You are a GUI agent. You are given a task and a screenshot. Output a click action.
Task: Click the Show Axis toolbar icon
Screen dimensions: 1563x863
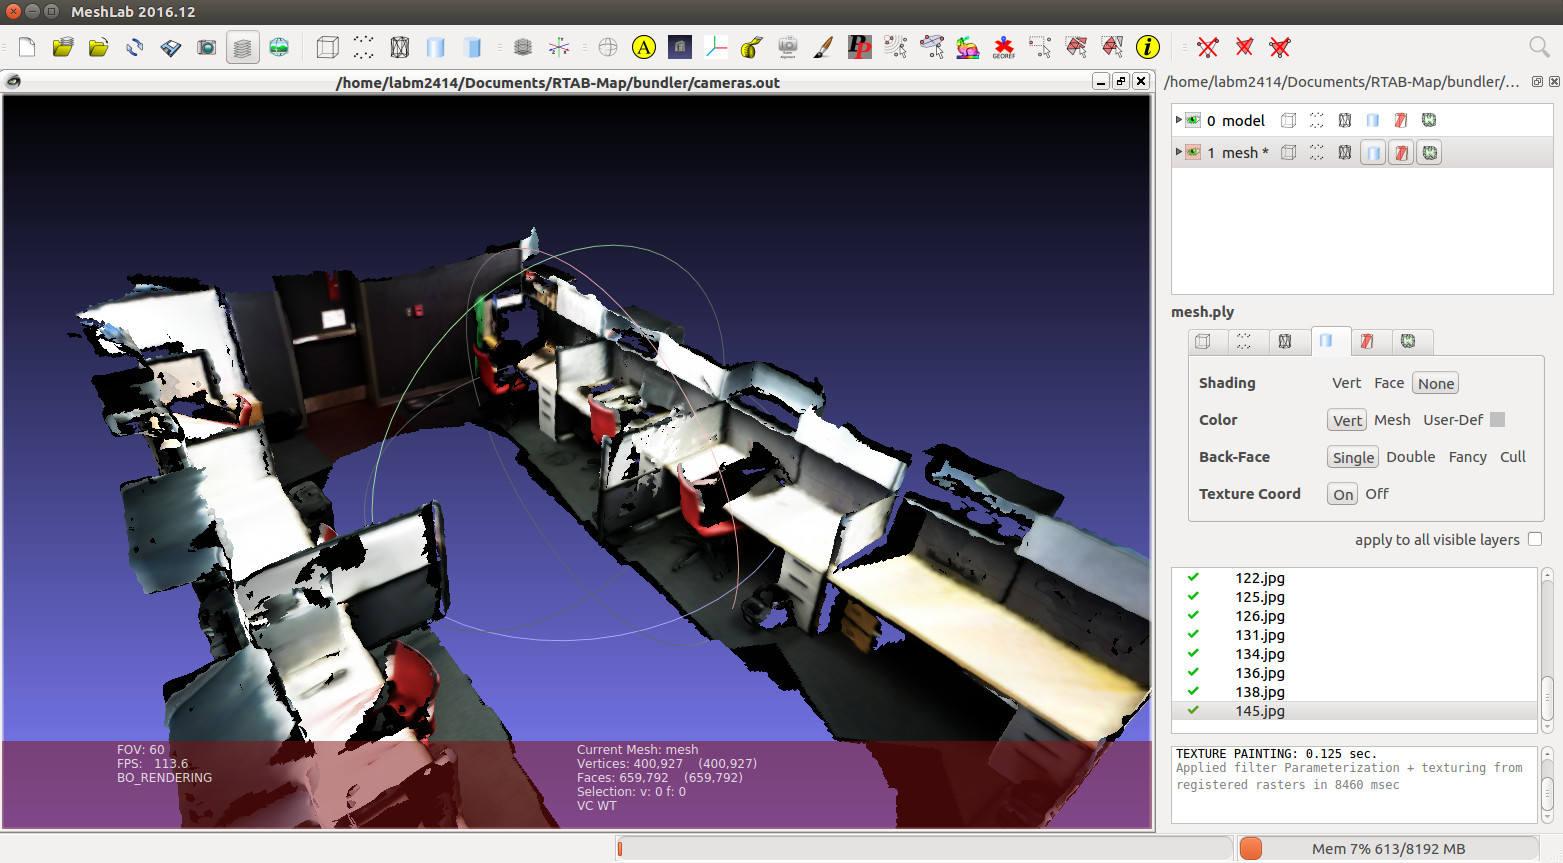coord(559,47)
